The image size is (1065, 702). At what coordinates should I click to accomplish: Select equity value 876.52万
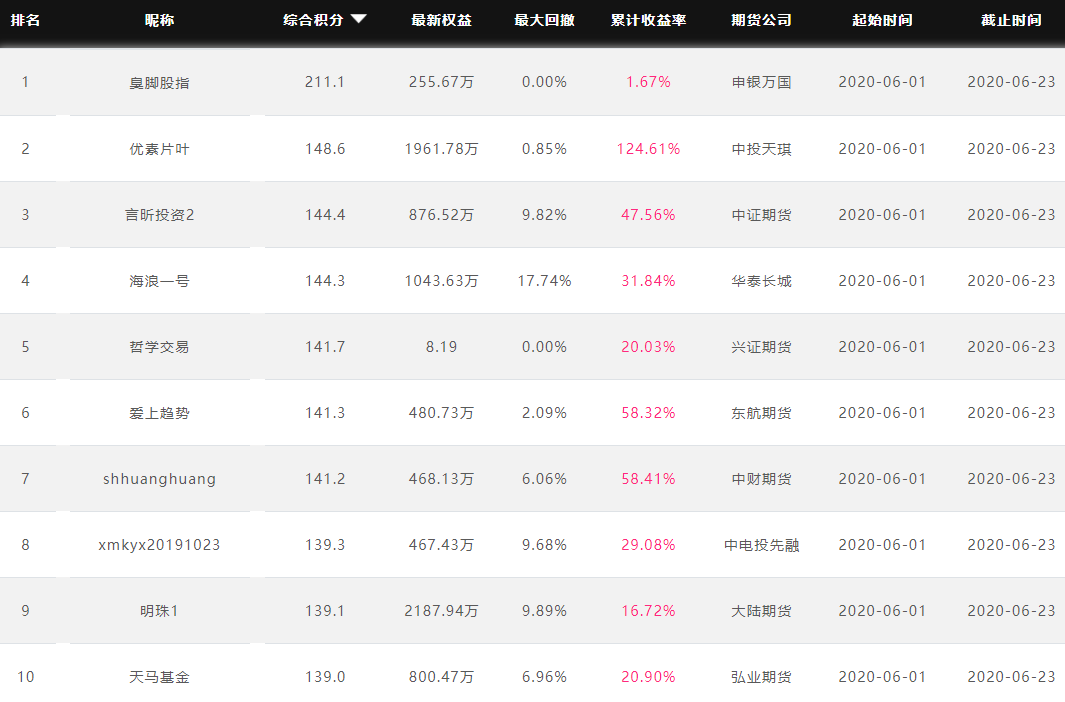point(441,215)
